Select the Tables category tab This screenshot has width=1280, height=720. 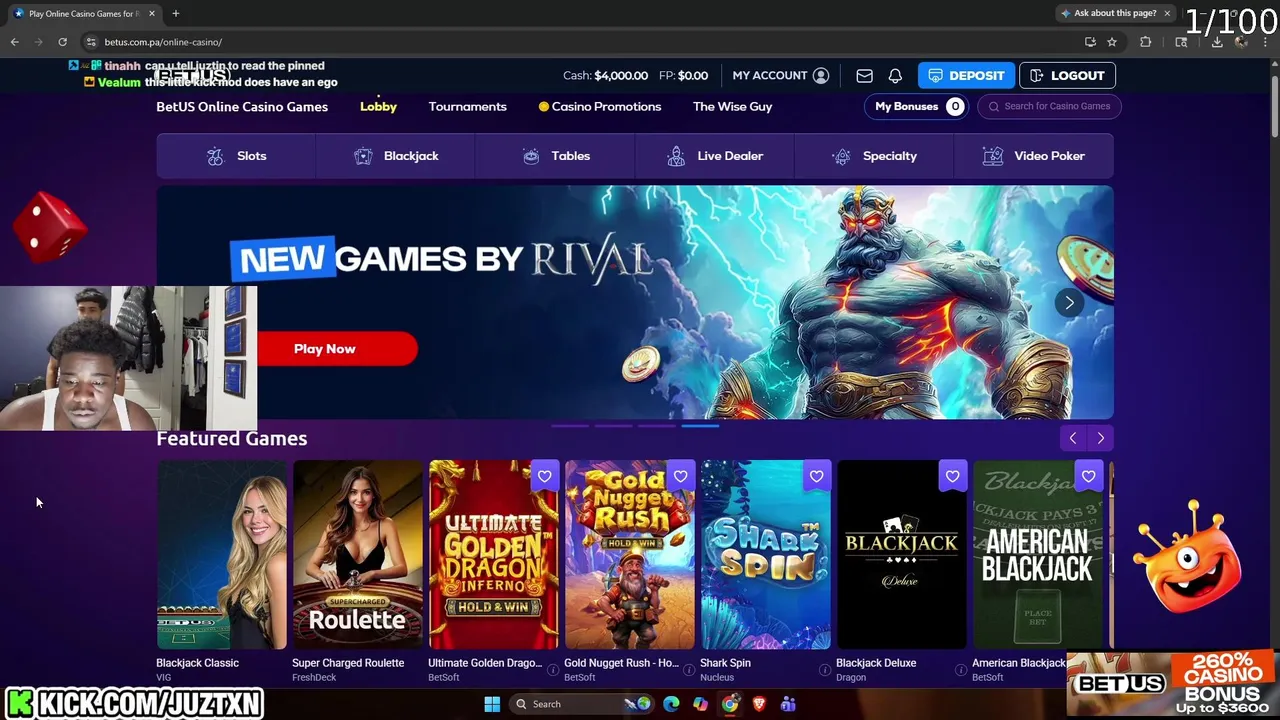(555, 156)
